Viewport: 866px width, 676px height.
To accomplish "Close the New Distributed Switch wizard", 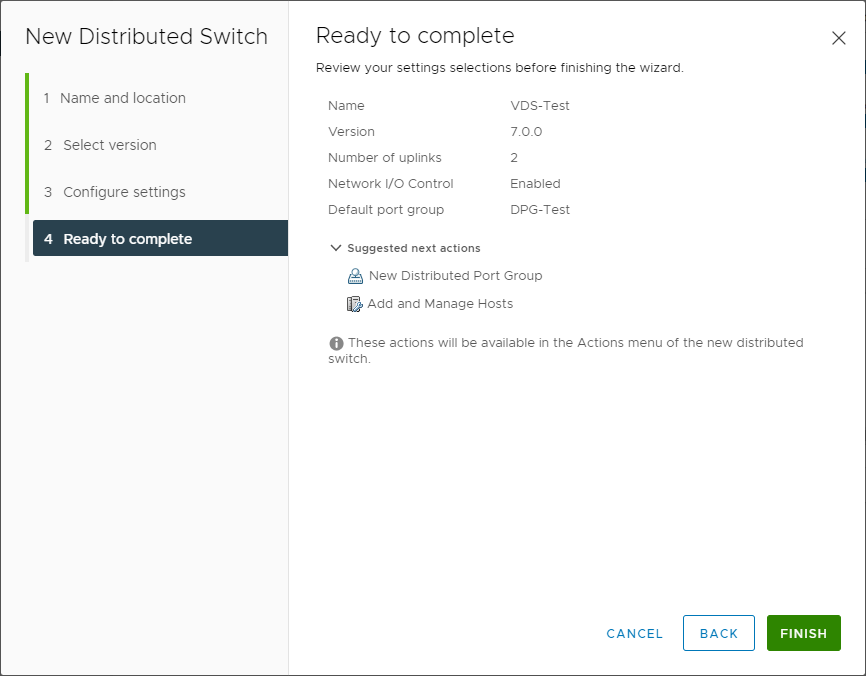I will pos(838,38).
